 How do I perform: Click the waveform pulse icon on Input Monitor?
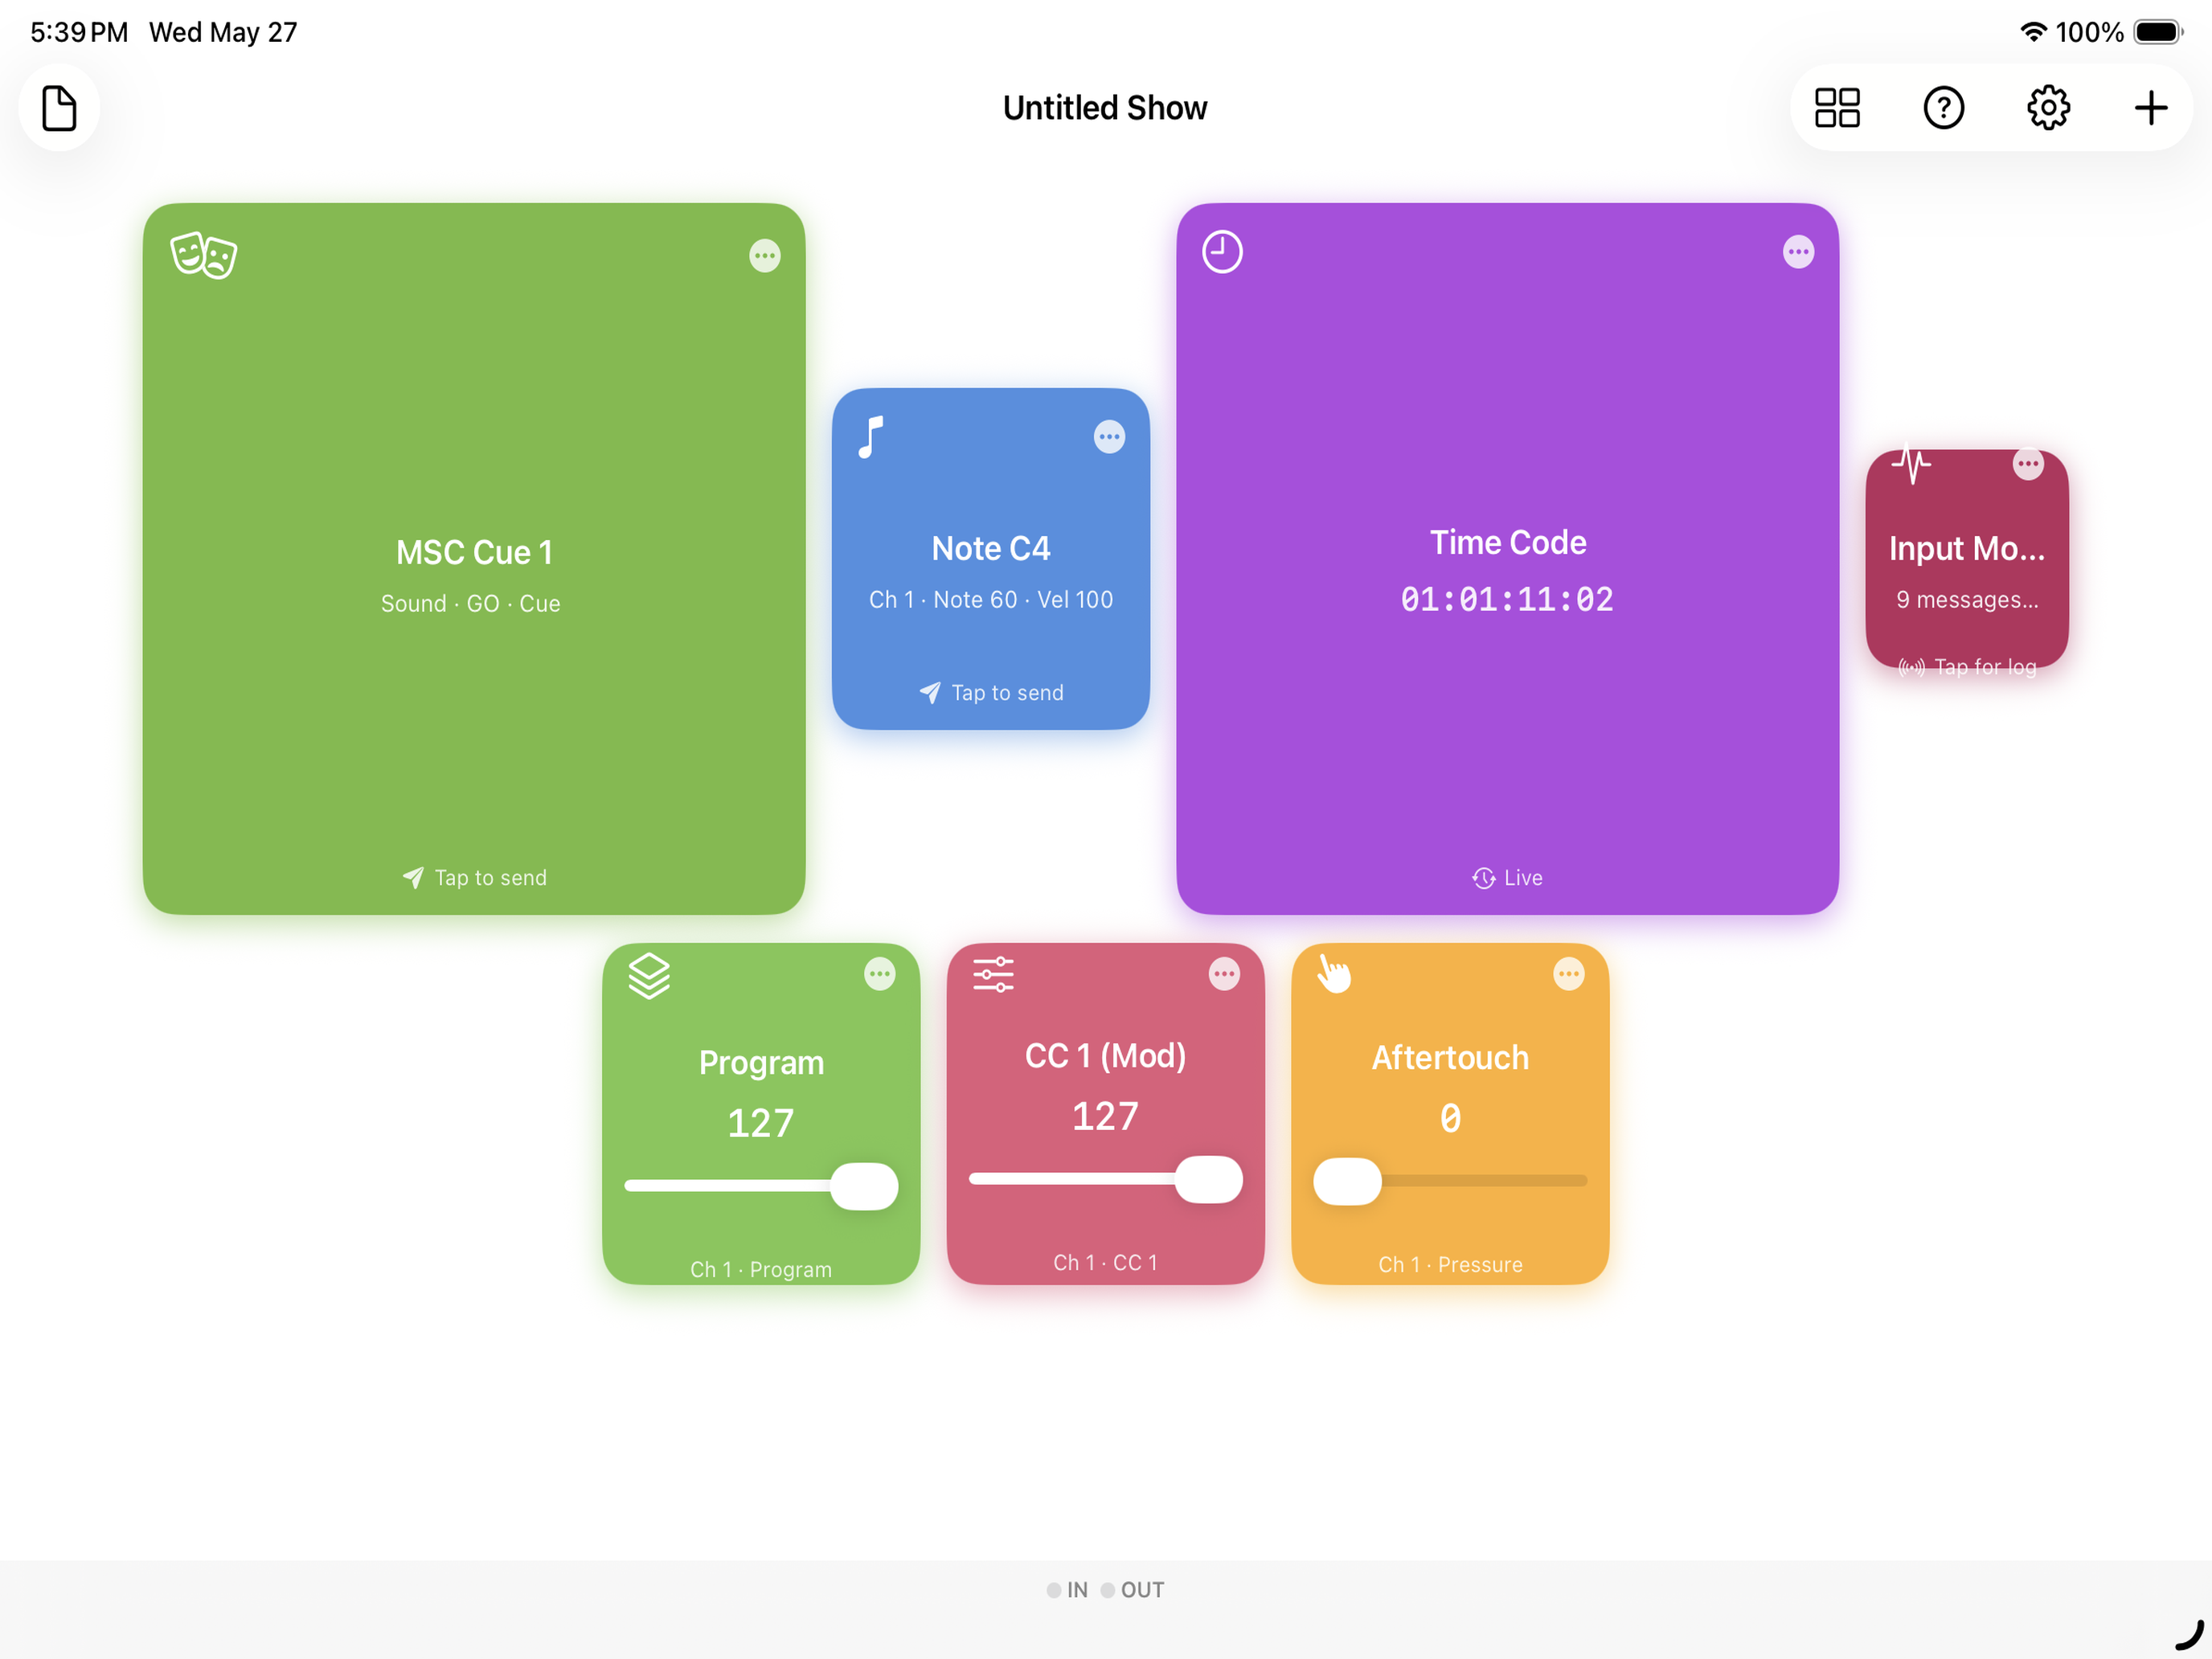(x=1910, y=464)
